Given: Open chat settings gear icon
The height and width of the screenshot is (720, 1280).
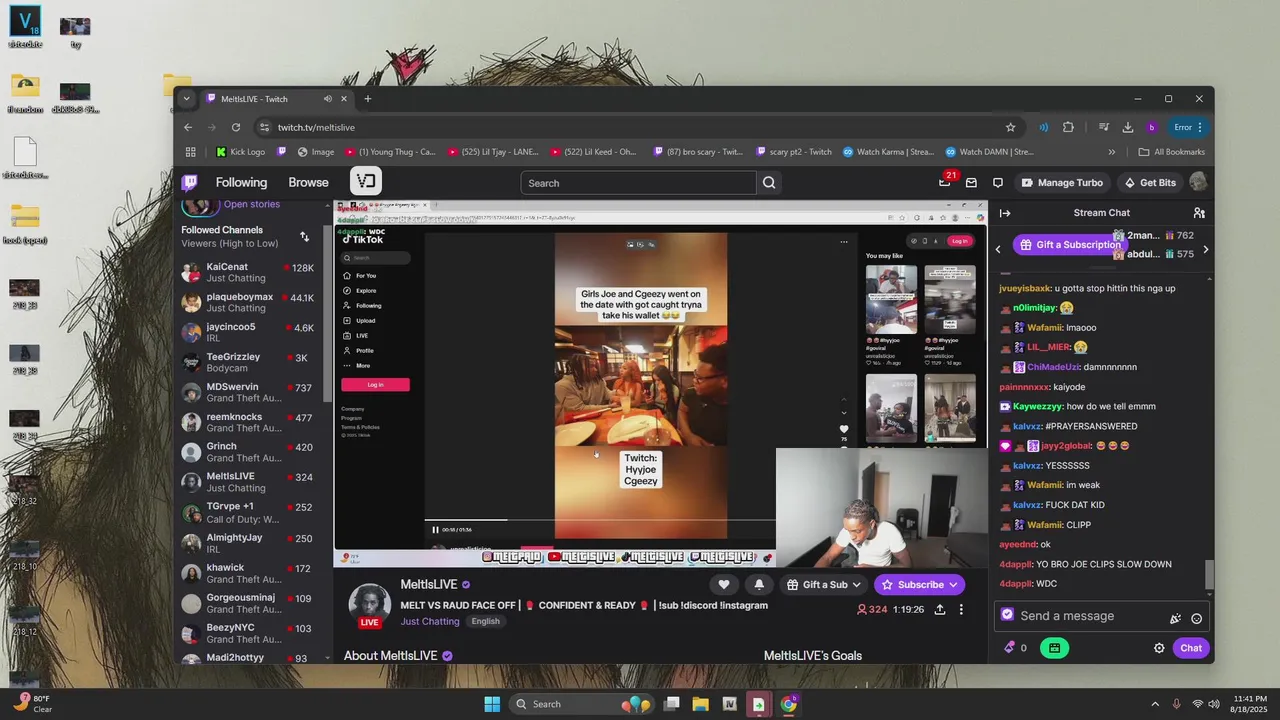Looking at the screenshot, I should (x=1159, y=648).
